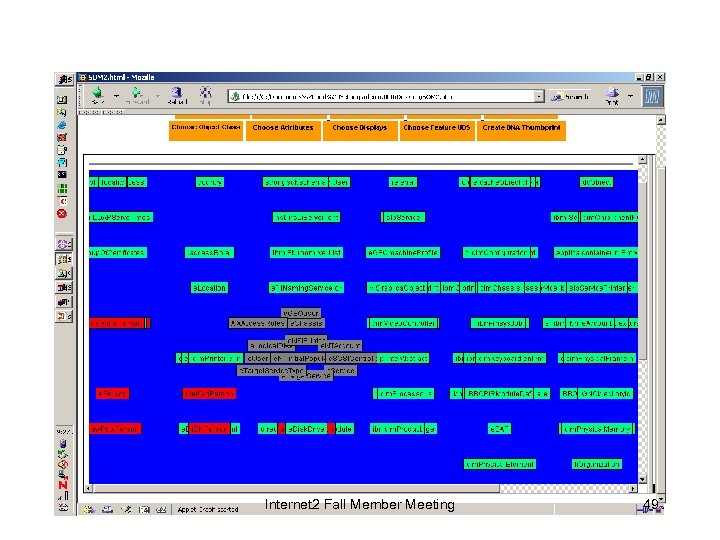Click the Mail icon in status bar
Screen dimensions: 720x540
[107, 509]
